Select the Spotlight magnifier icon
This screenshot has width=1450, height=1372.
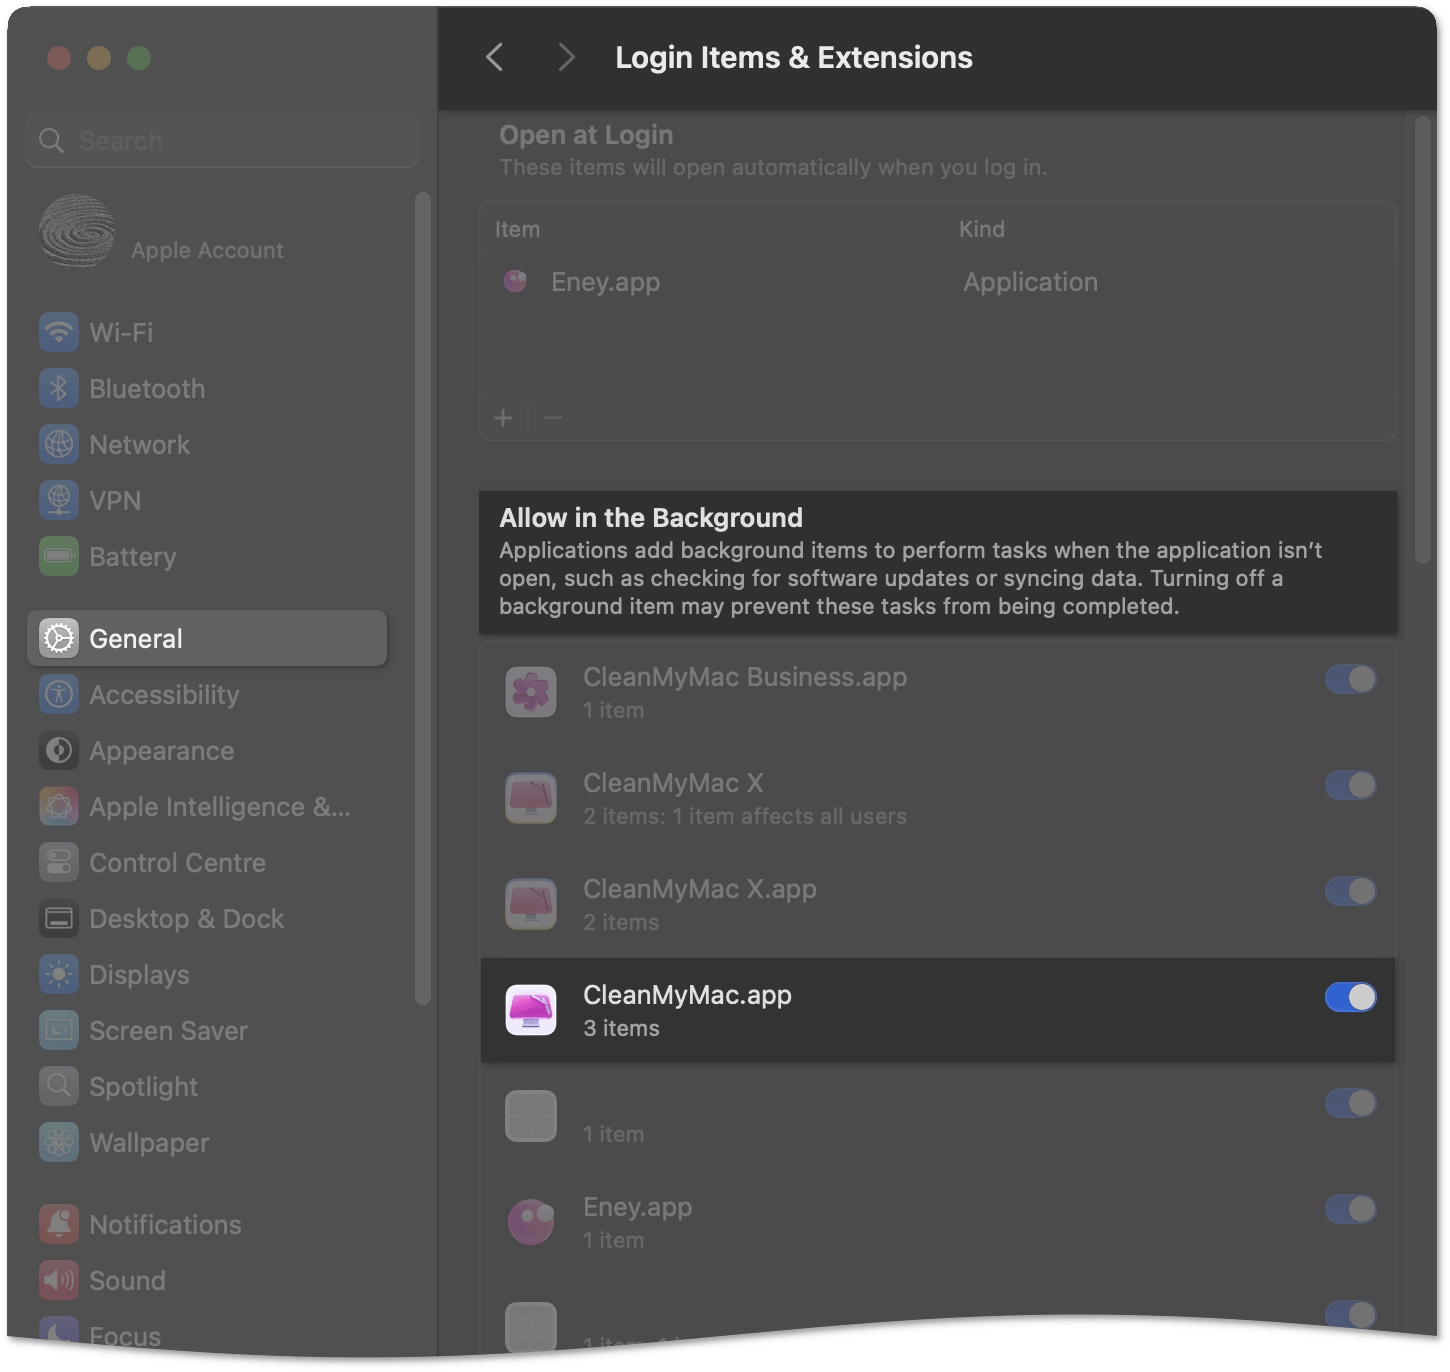point(59,1086)
